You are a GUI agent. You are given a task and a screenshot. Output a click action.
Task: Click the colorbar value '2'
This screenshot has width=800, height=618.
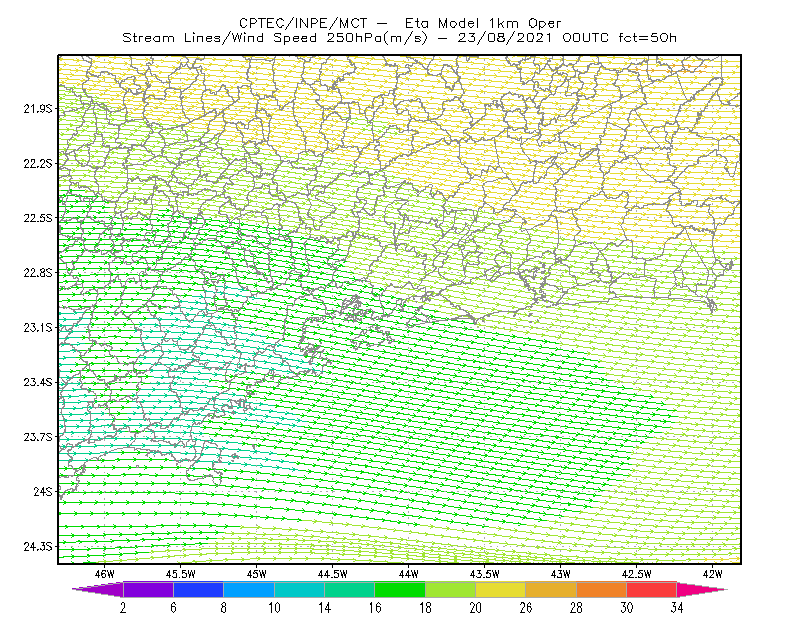[x=123, y=608]
